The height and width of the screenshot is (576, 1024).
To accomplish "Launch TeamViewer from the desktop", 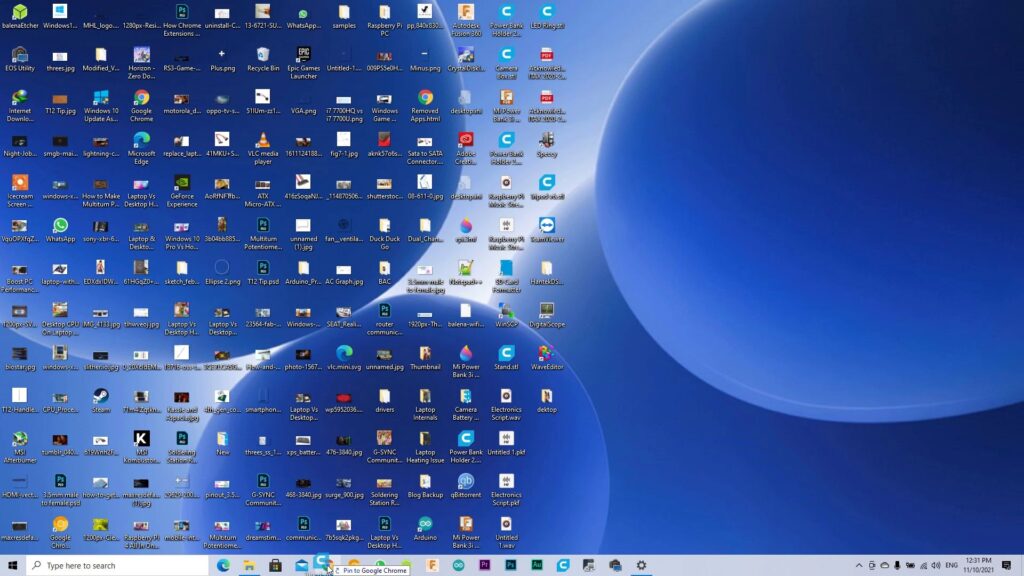I will (x=547, y=231).
